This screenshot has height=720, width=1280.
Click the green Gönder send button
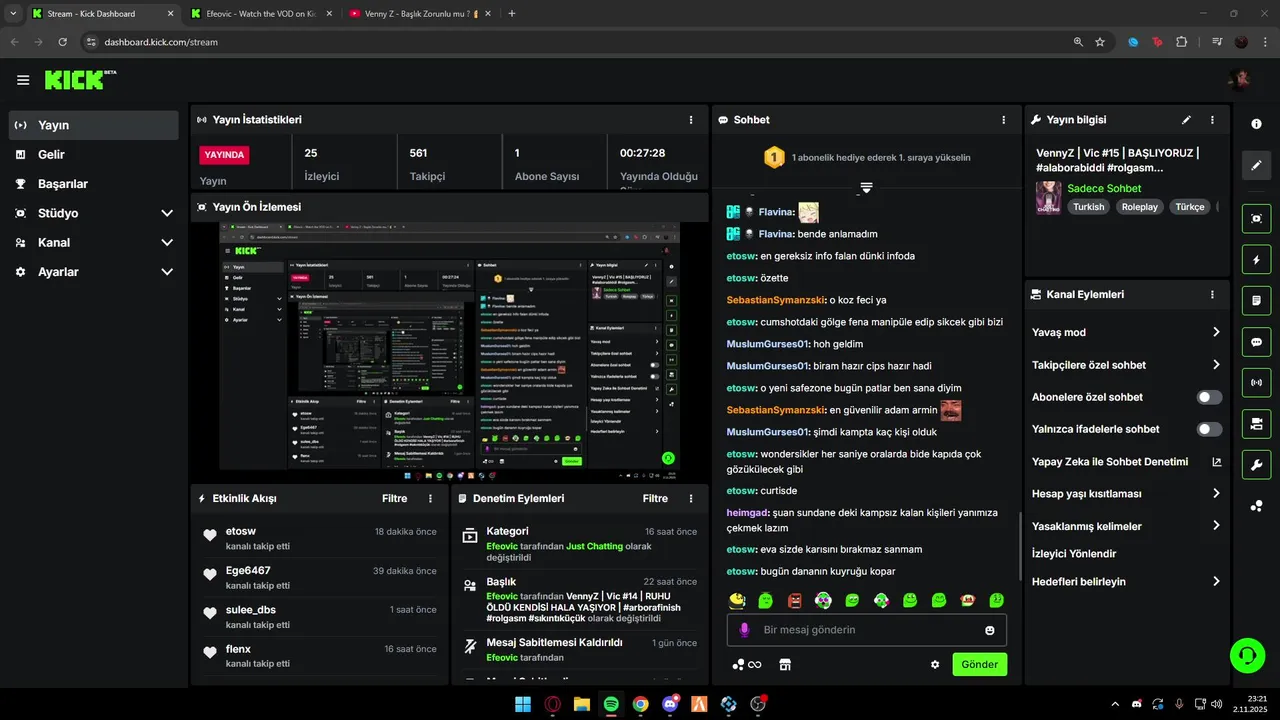[x=979, y=664]
